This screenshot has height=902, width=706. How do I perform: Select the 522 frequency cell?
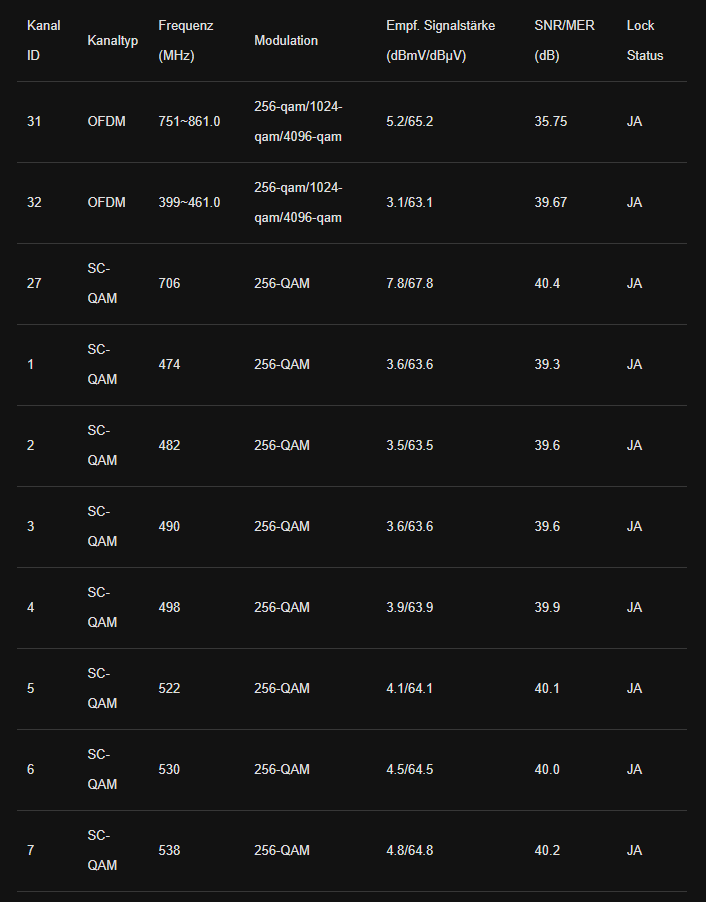click(169, 689)
